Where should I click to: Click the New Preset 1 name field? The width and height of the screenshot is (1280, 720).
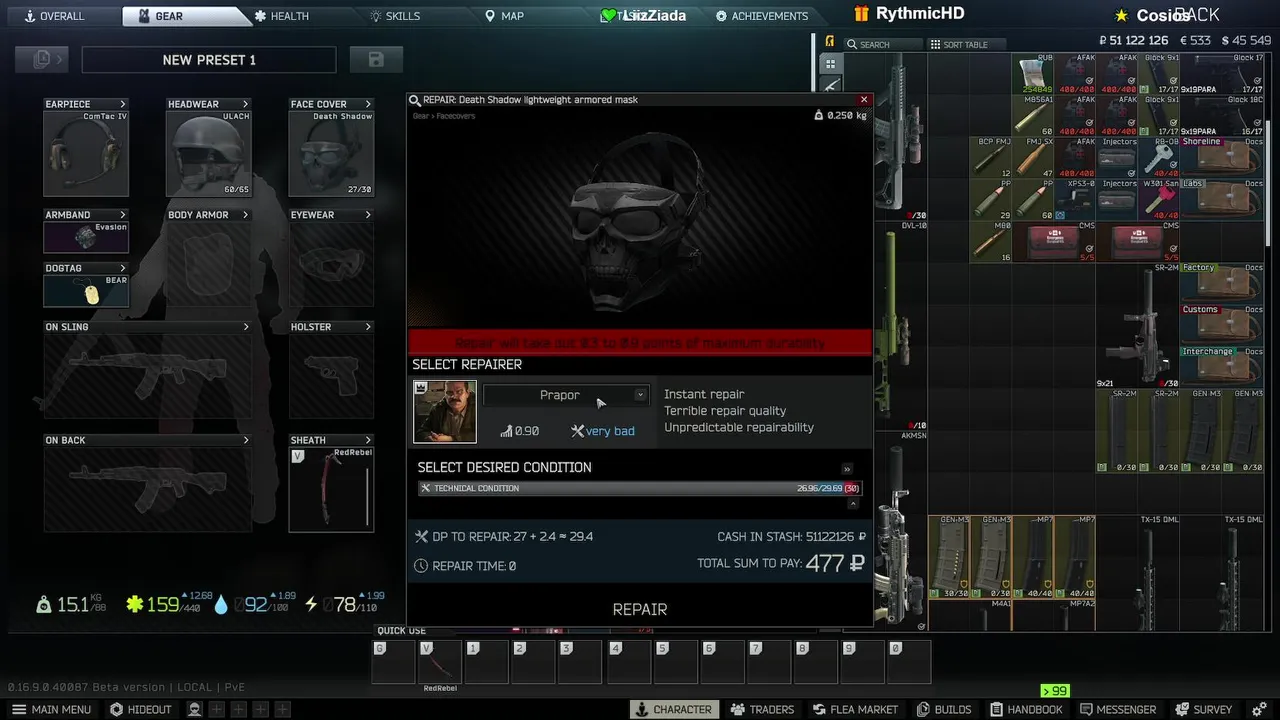pyautogui.click(x=209, y=60)
